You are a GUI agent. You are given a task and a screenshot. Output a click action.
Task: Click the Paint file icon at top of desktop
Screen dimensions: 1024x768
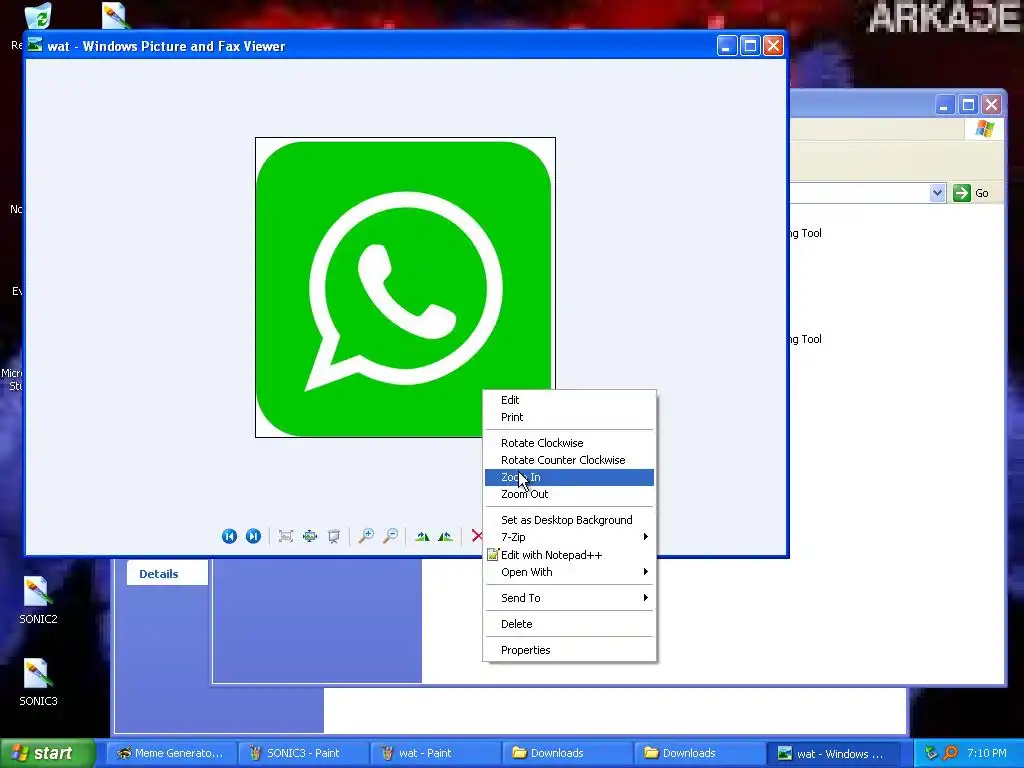(116, 16)
